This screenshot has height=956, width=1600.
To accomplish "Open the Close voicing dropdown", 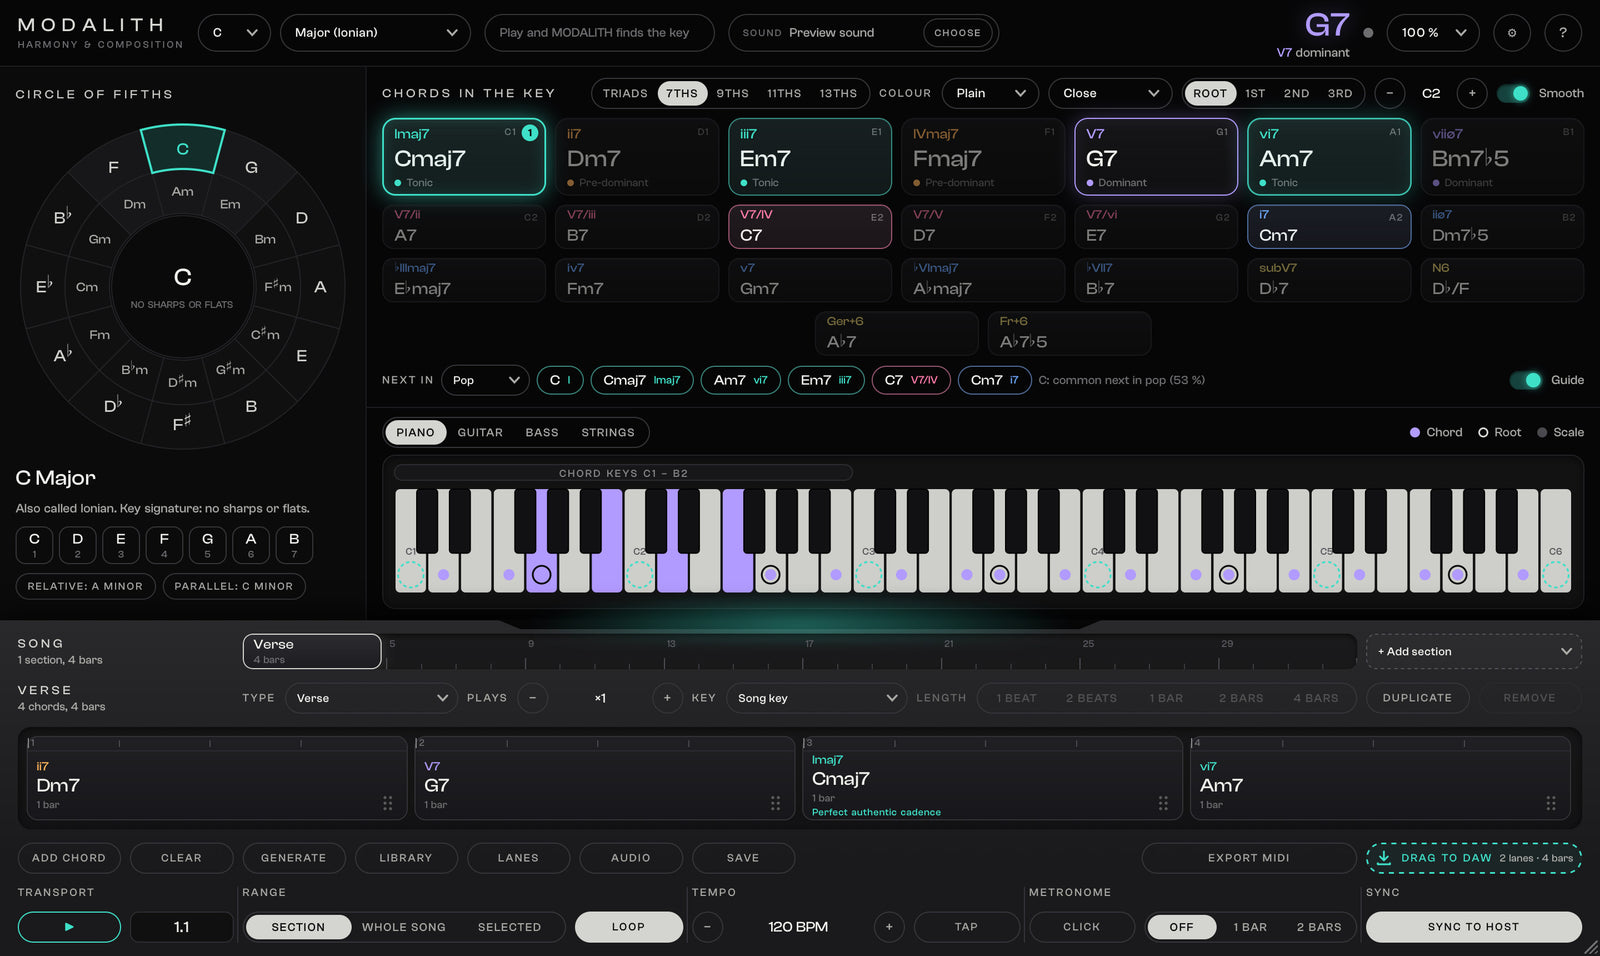I will (1110, 93).
